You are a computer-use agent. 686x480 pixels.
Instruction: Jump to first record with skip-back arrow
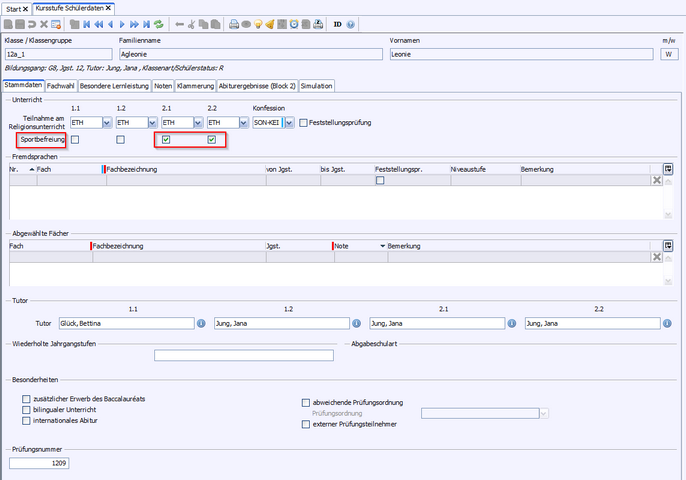(x=86, y=23)
